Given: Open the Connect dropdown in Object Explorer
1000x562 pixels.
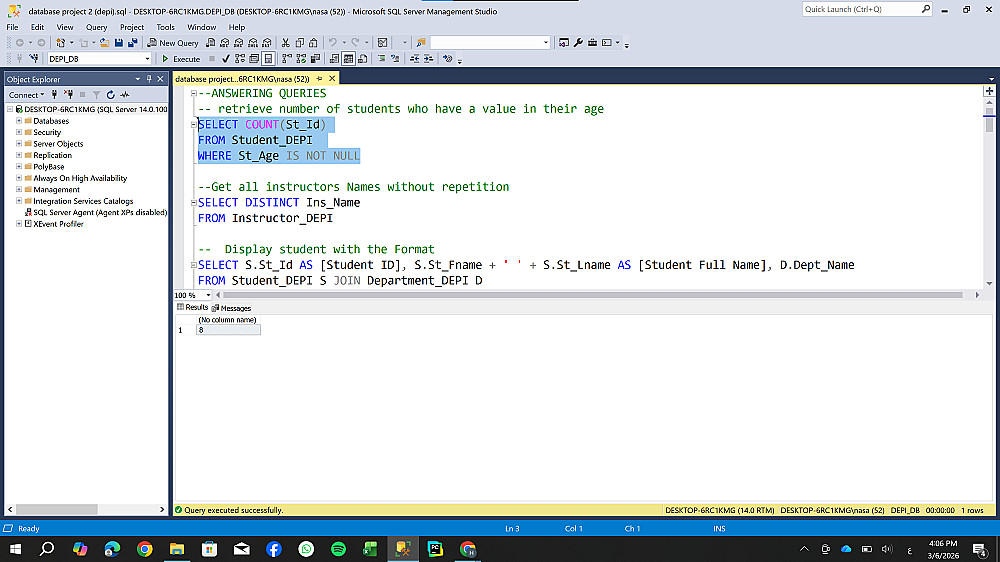Looking at the screenshot, I should click(26, 95).
